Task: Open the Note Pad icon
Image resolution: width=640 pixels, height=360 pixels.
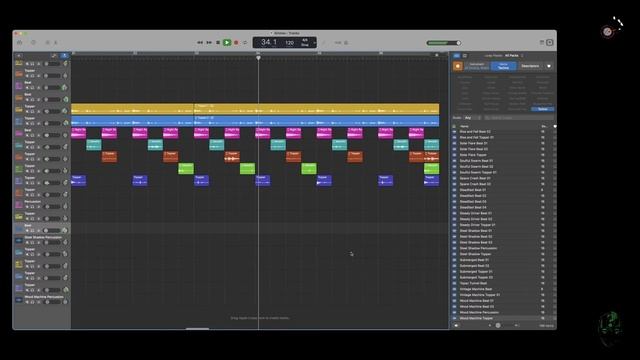Action: coord(542,42)
